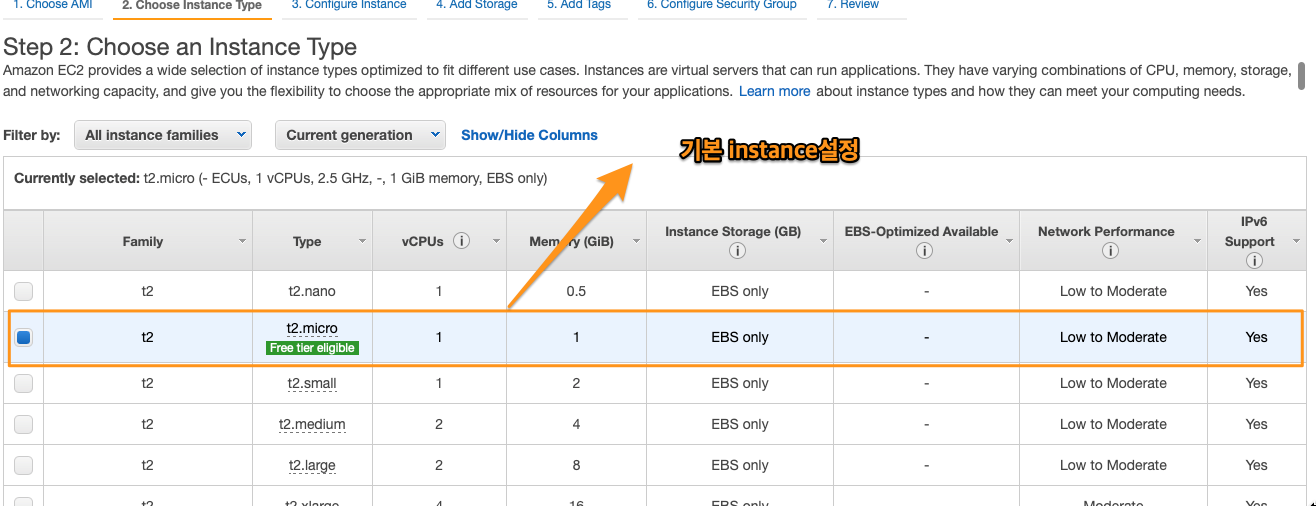The width and height of the screenshot is (1316, 506).
Task: Click the Family column sort arrow
Action: (x=242, y=242)
